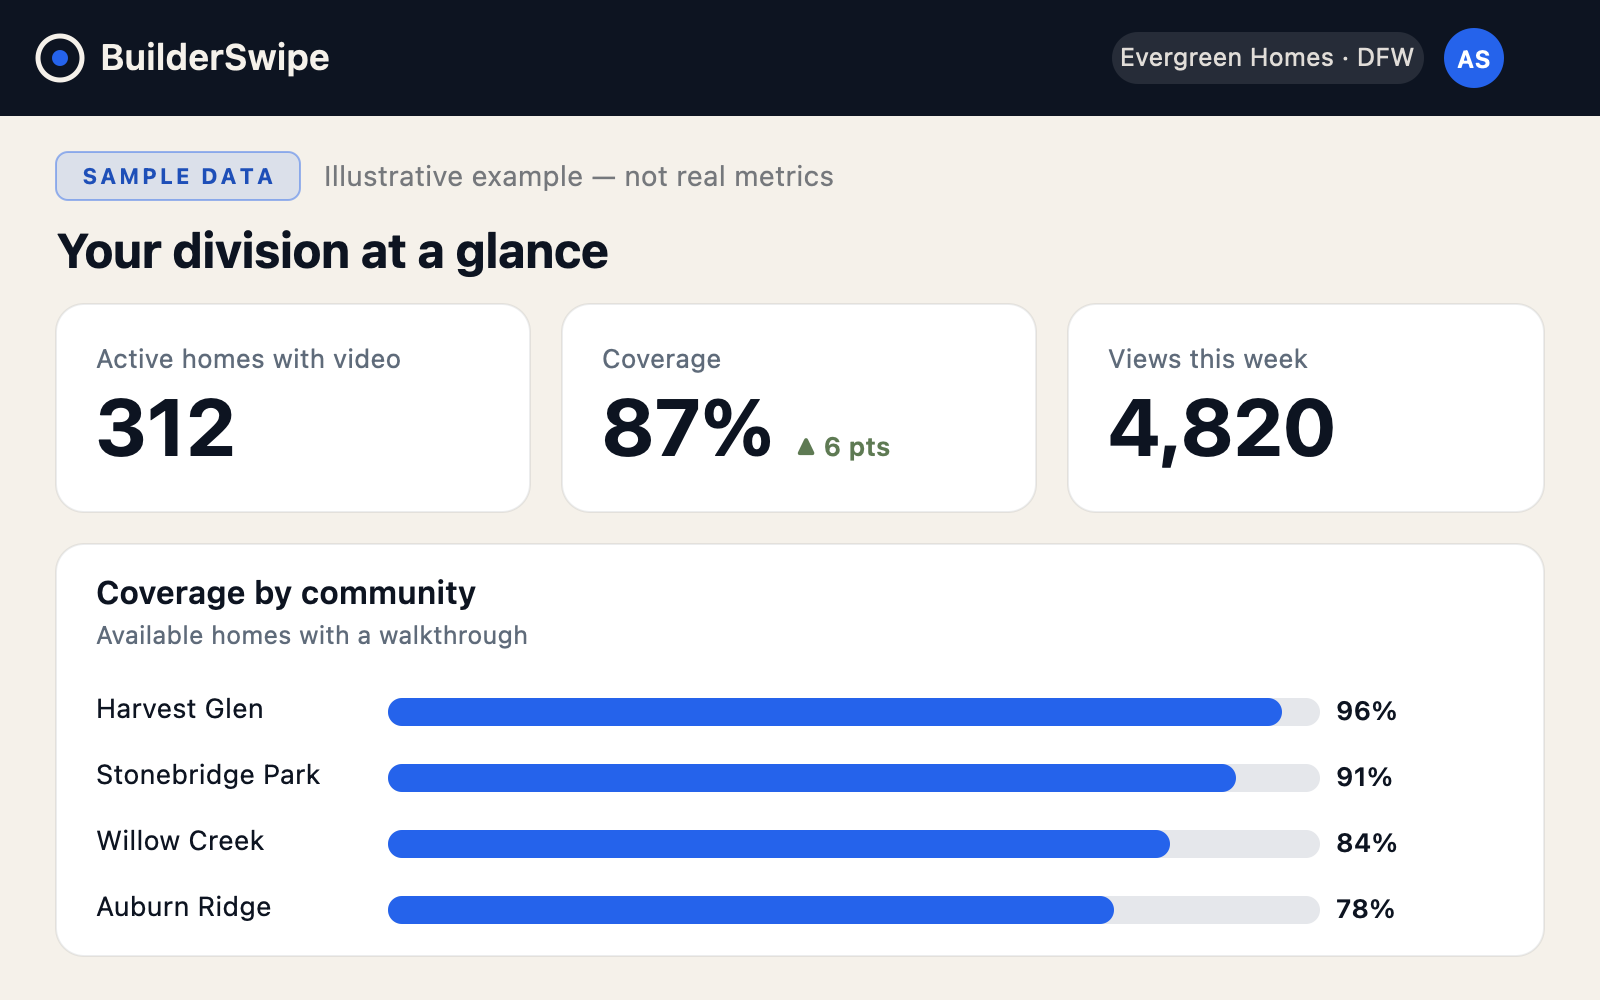Select the Willow Creek community label
This screenshot has width=1600, height=1000.
point(180,841)
